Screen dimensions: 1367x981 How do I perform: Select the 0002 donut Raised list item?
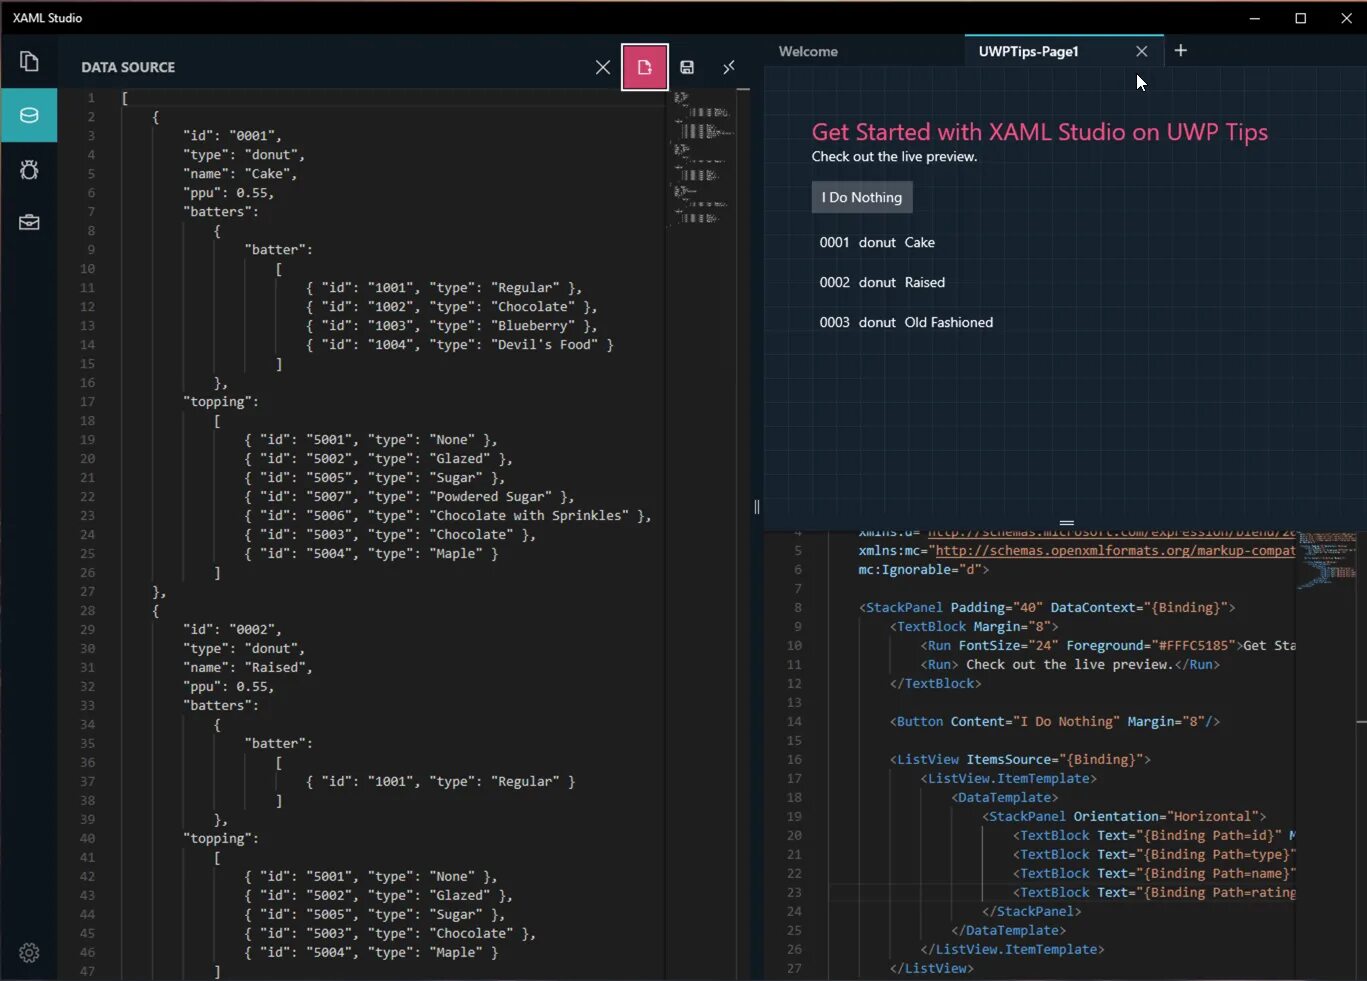[882, 282]
